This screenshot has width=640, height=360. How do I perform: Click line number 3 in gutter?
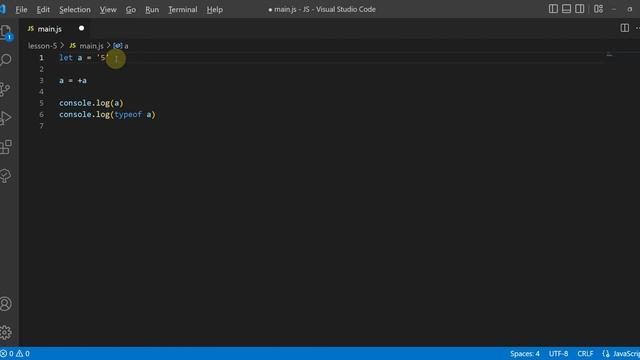coord(41,80)
